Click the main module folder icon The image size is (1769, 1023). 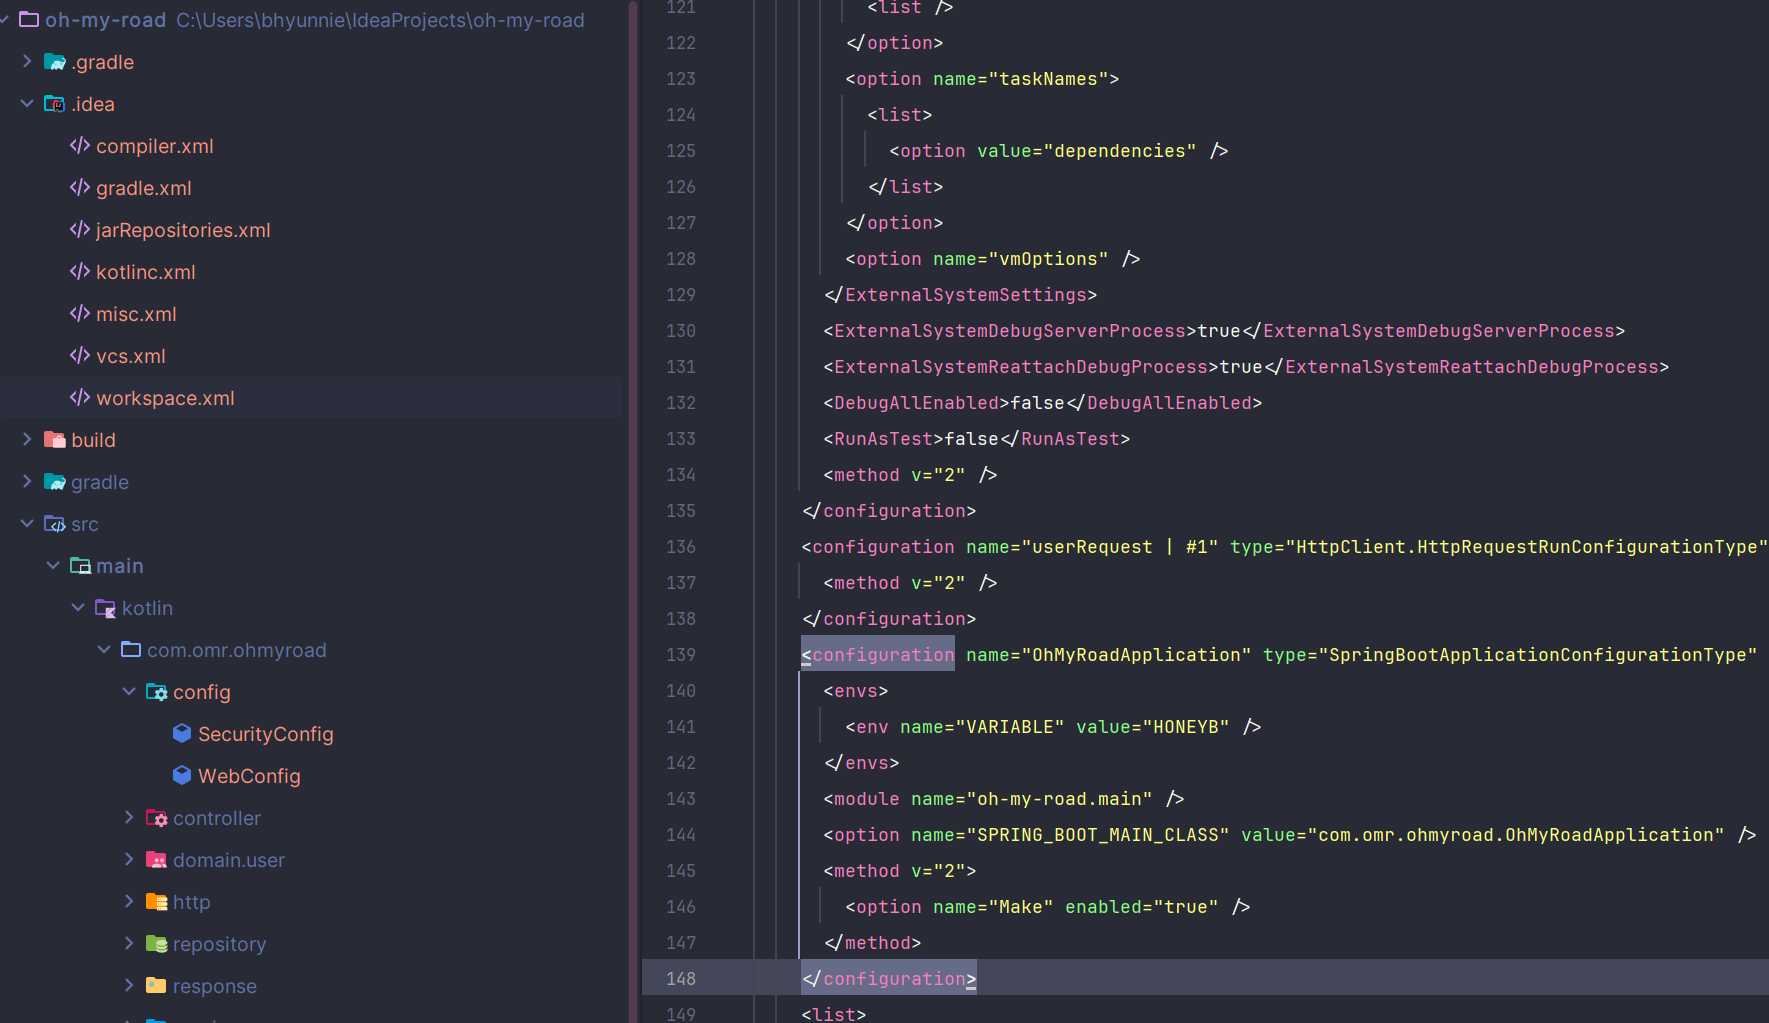tap(81, 566)
